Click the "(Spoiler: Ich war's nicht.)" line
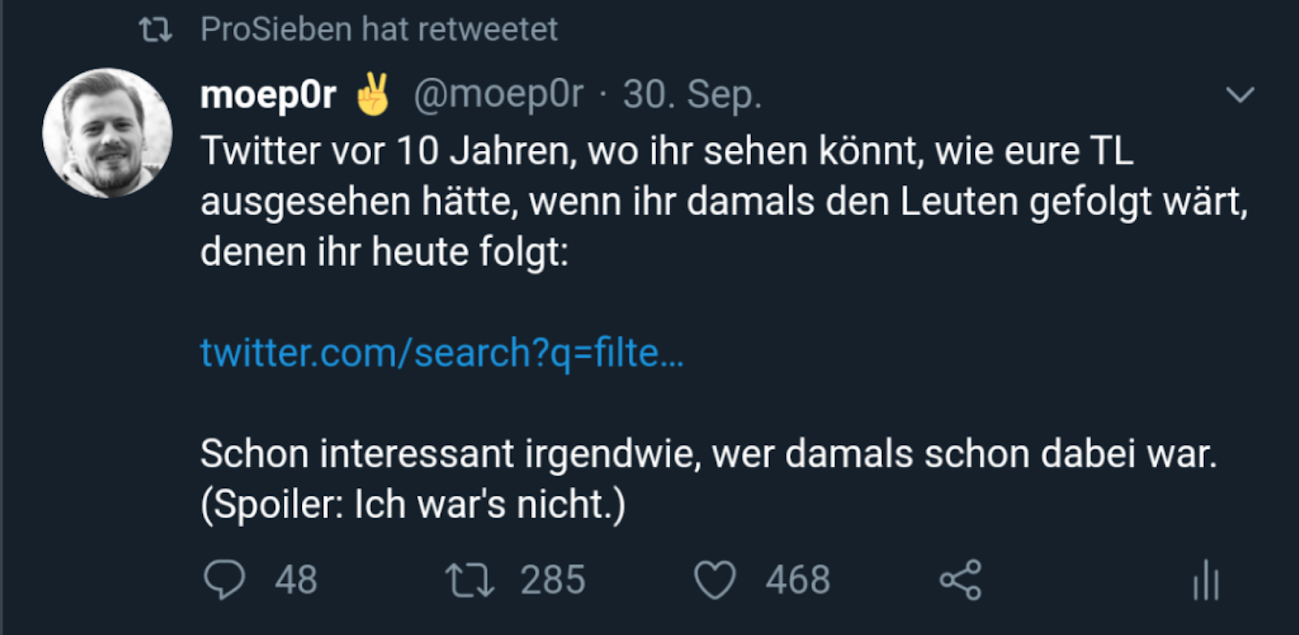 point(413,506)
